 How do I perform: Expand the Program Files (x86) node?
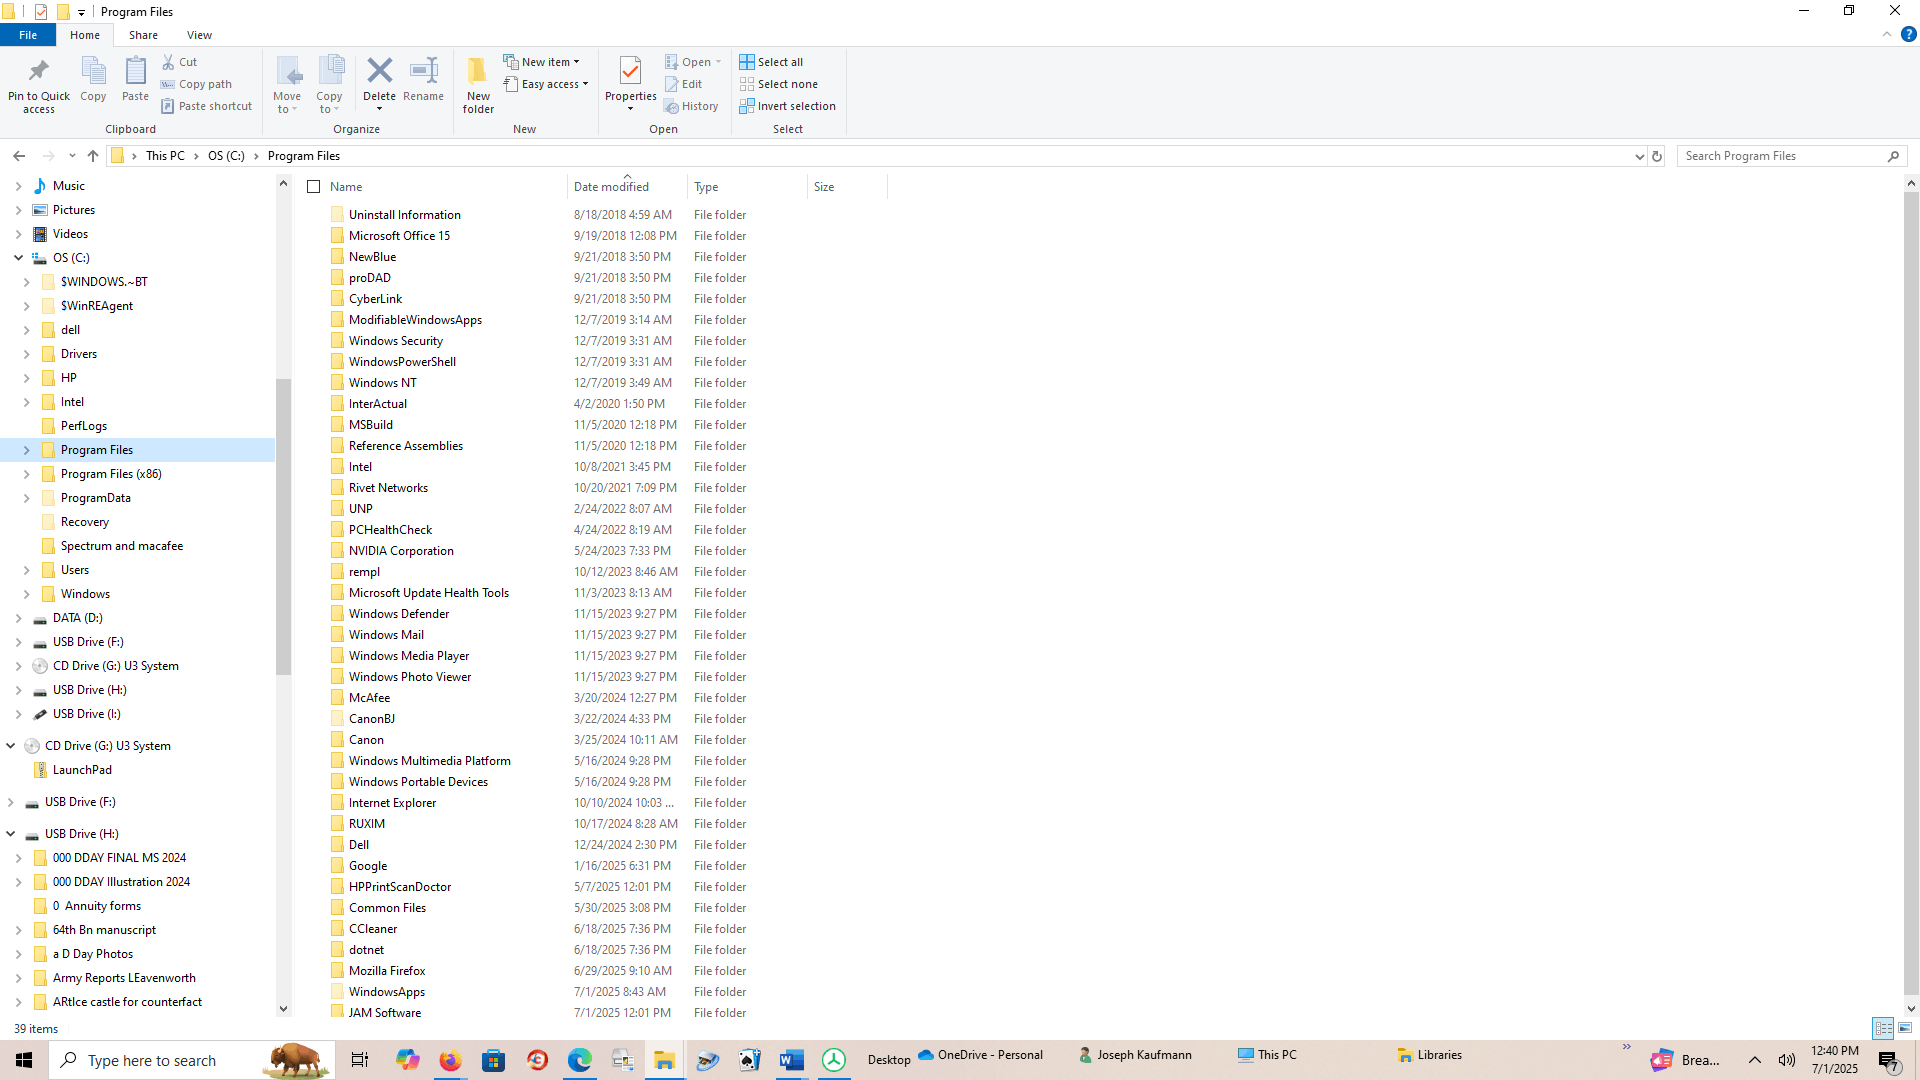click(27, 474)
